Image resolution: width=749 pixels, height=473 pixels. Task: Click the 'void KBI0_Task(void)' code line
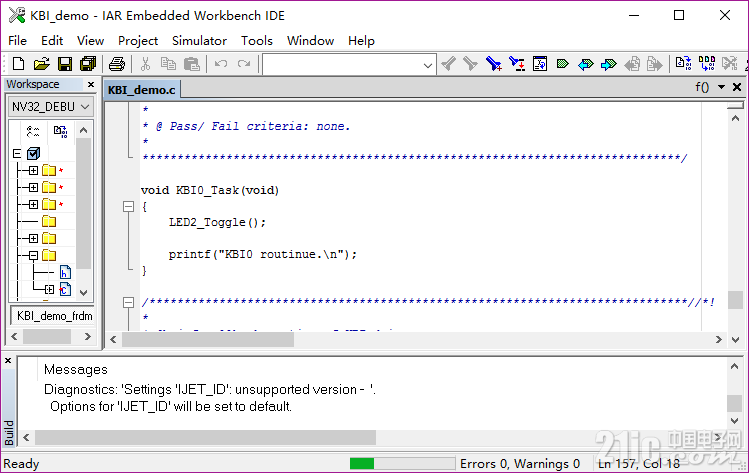pyautogui.click(x=210, y=190)
